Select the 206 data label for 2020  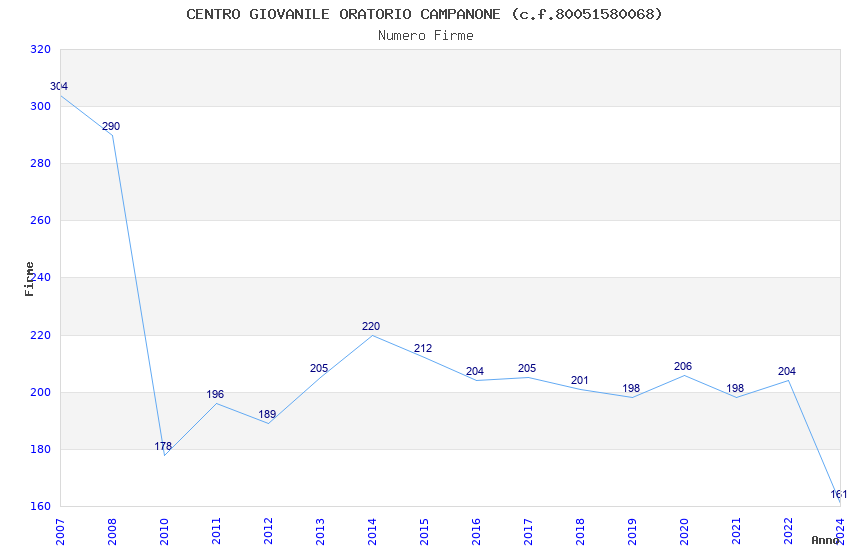[x=683, y=367]
